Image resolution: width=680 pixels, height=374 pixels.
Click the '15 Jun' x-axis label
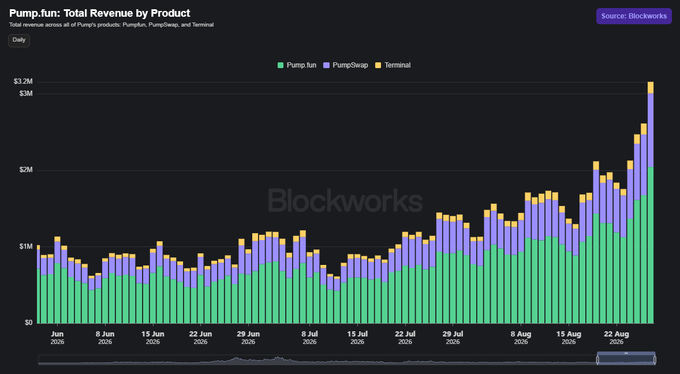(153, 334)
